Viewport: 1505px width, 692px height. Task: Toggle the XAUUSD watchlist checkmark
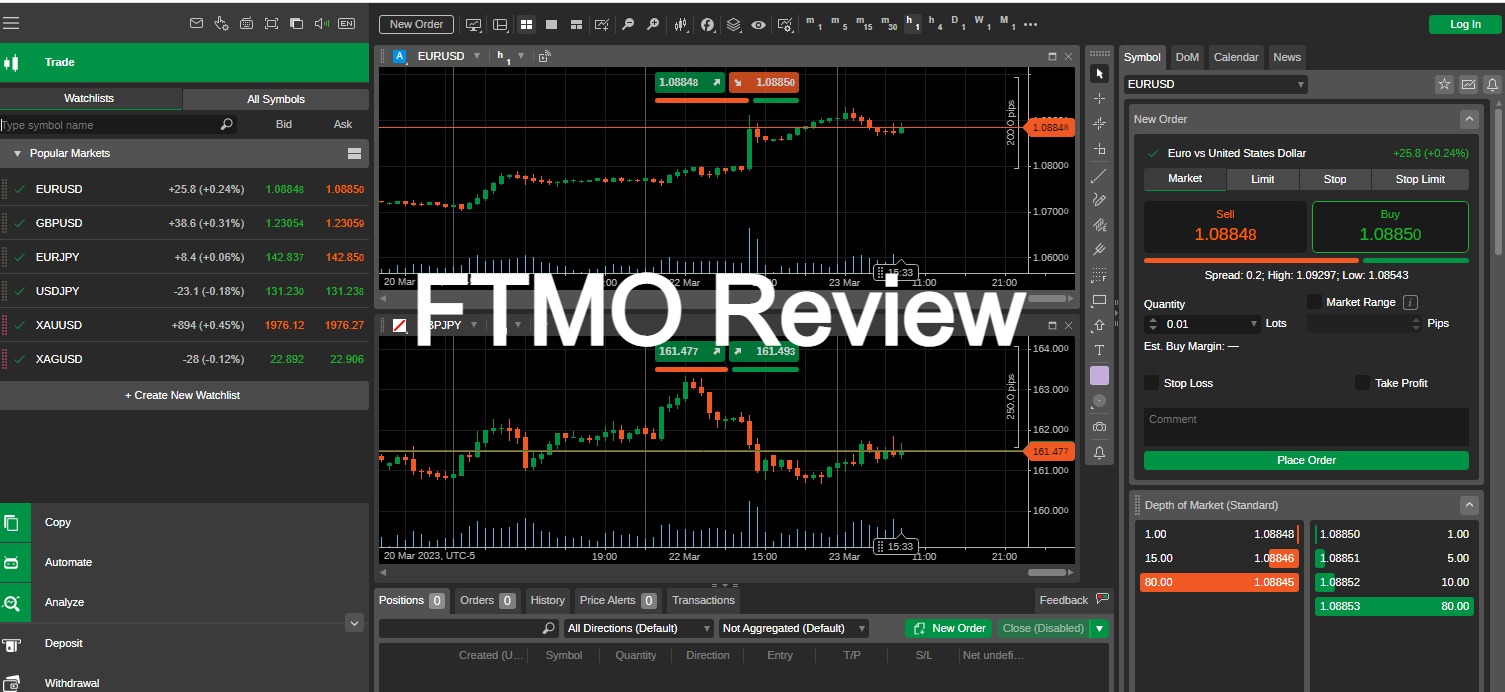[19, 325]
